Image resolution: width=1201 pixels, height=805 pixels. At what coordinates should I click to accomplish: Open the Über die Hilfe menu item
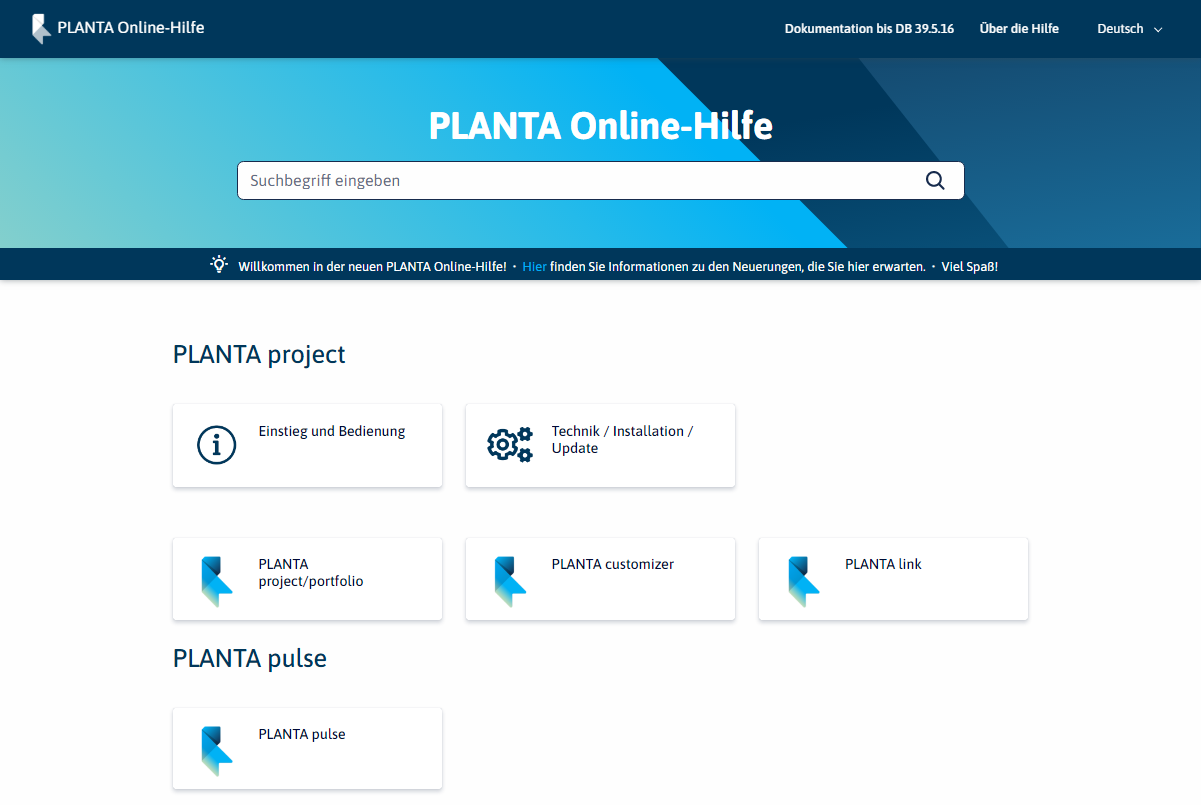(1019, 29)
